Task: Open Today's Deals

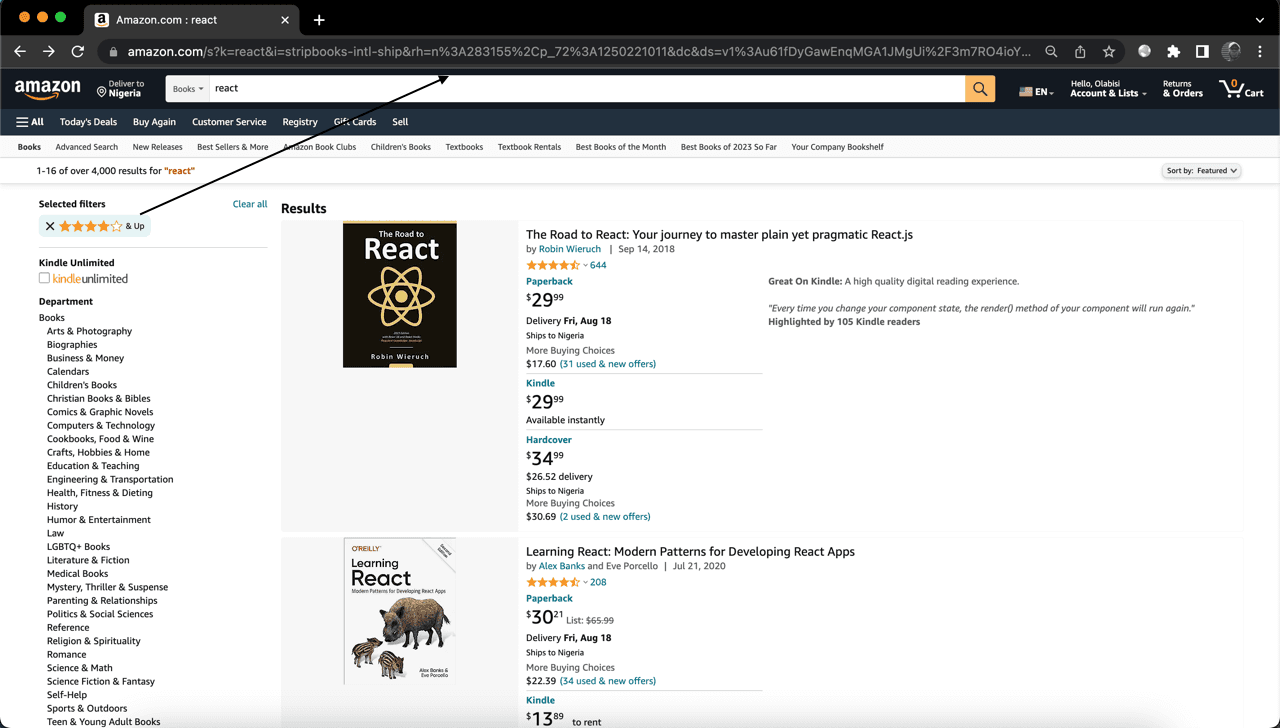Action: 88,122
